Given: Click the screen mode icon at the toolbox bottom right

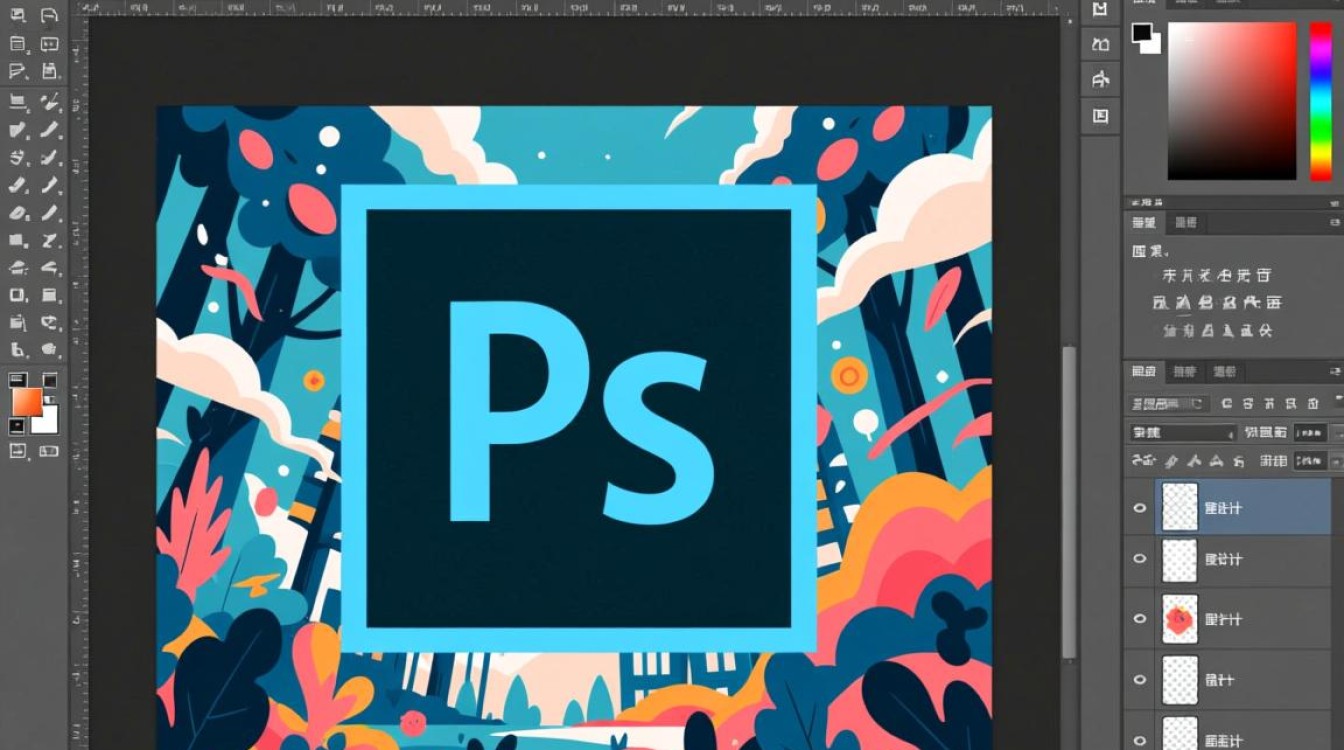Looking at the screenshot, I should (x=49, y=451).
